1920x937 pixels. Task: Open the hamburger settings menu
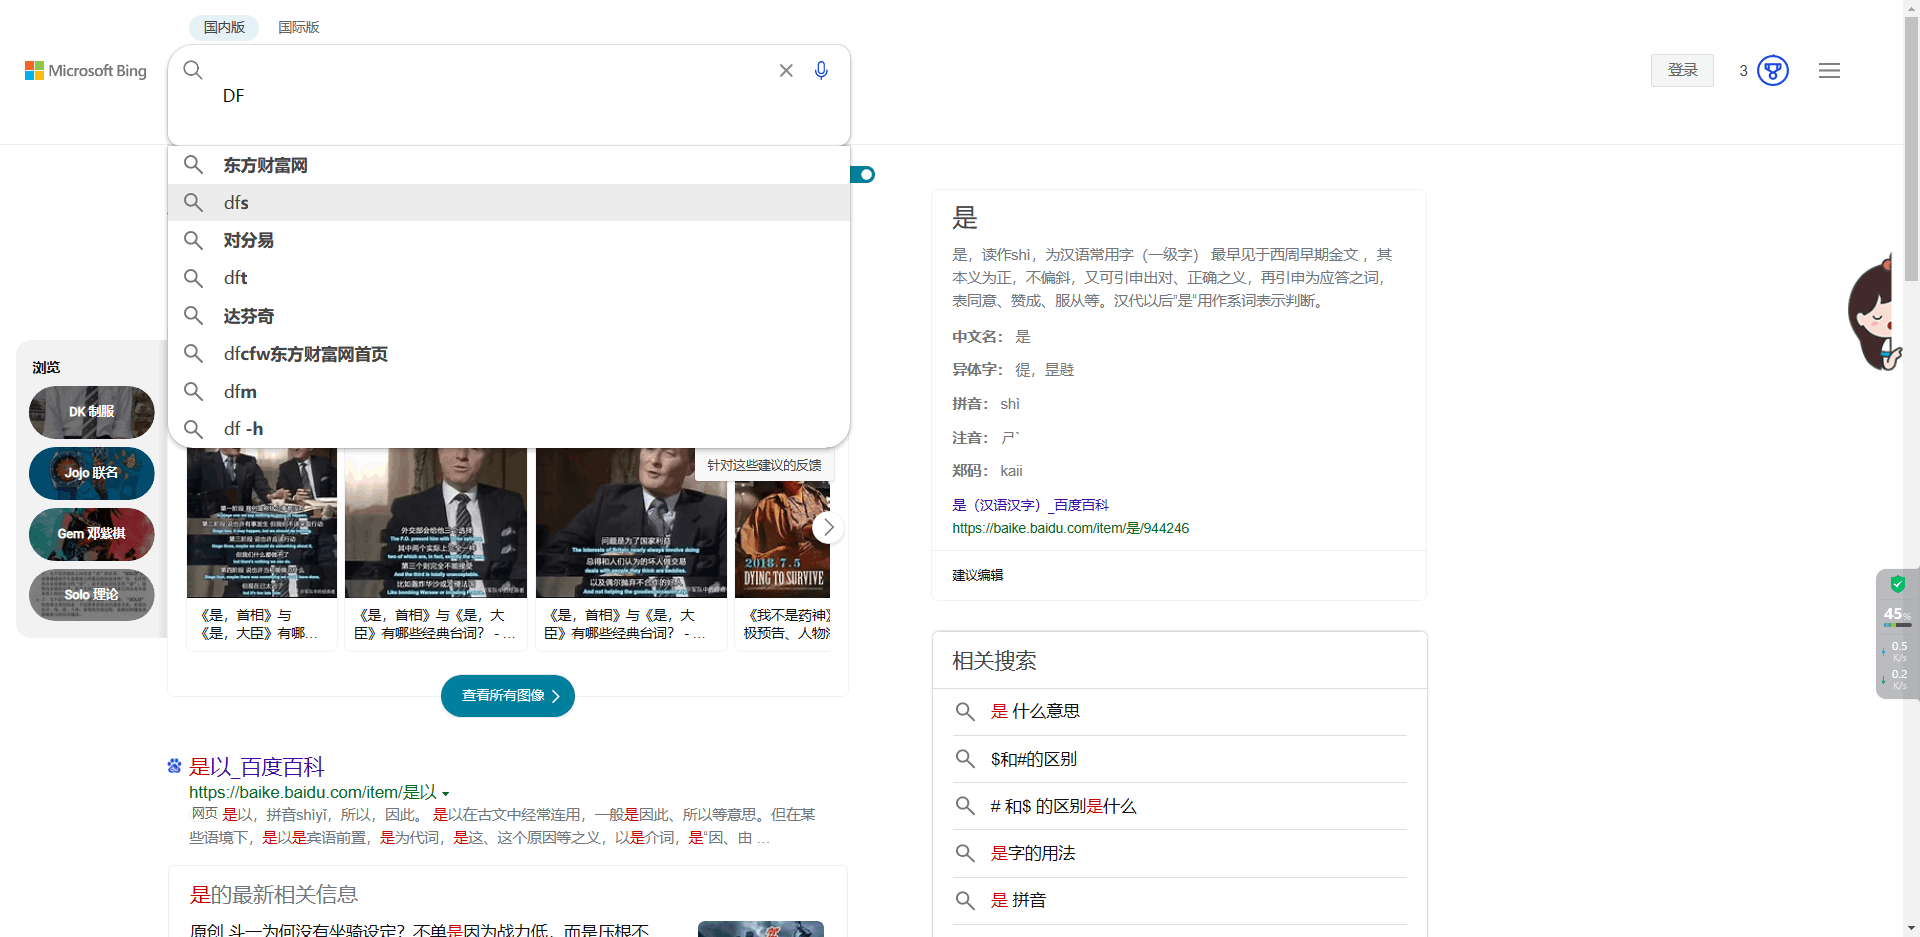[x=1829, y=70]
